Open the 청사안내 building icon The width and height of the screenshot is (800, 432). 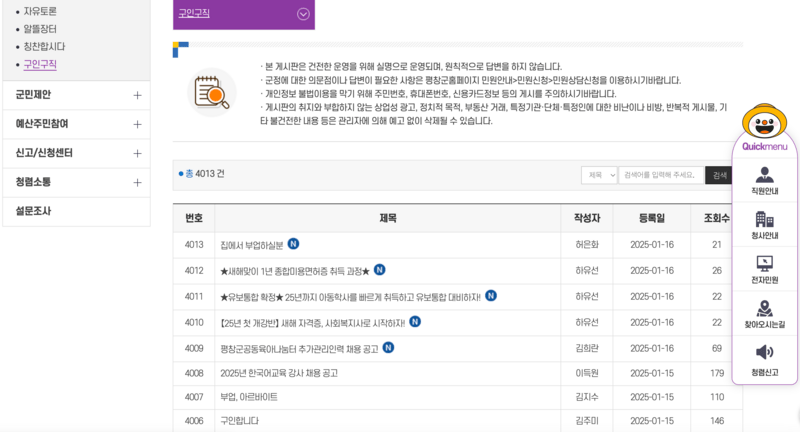(x=764, y=225)
